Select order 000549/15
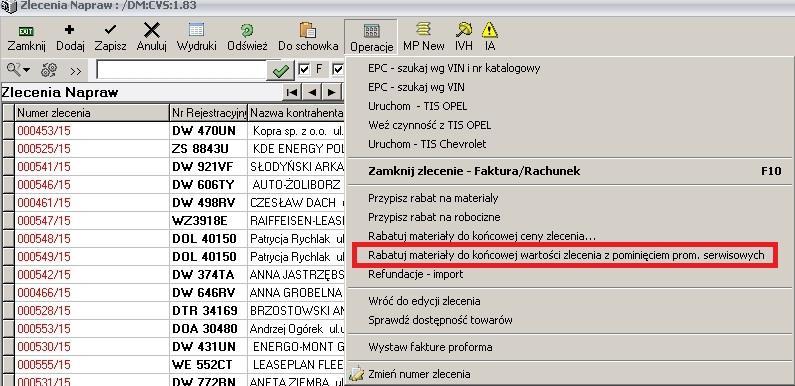Screen dimensions: 795x386 point(44,257)
